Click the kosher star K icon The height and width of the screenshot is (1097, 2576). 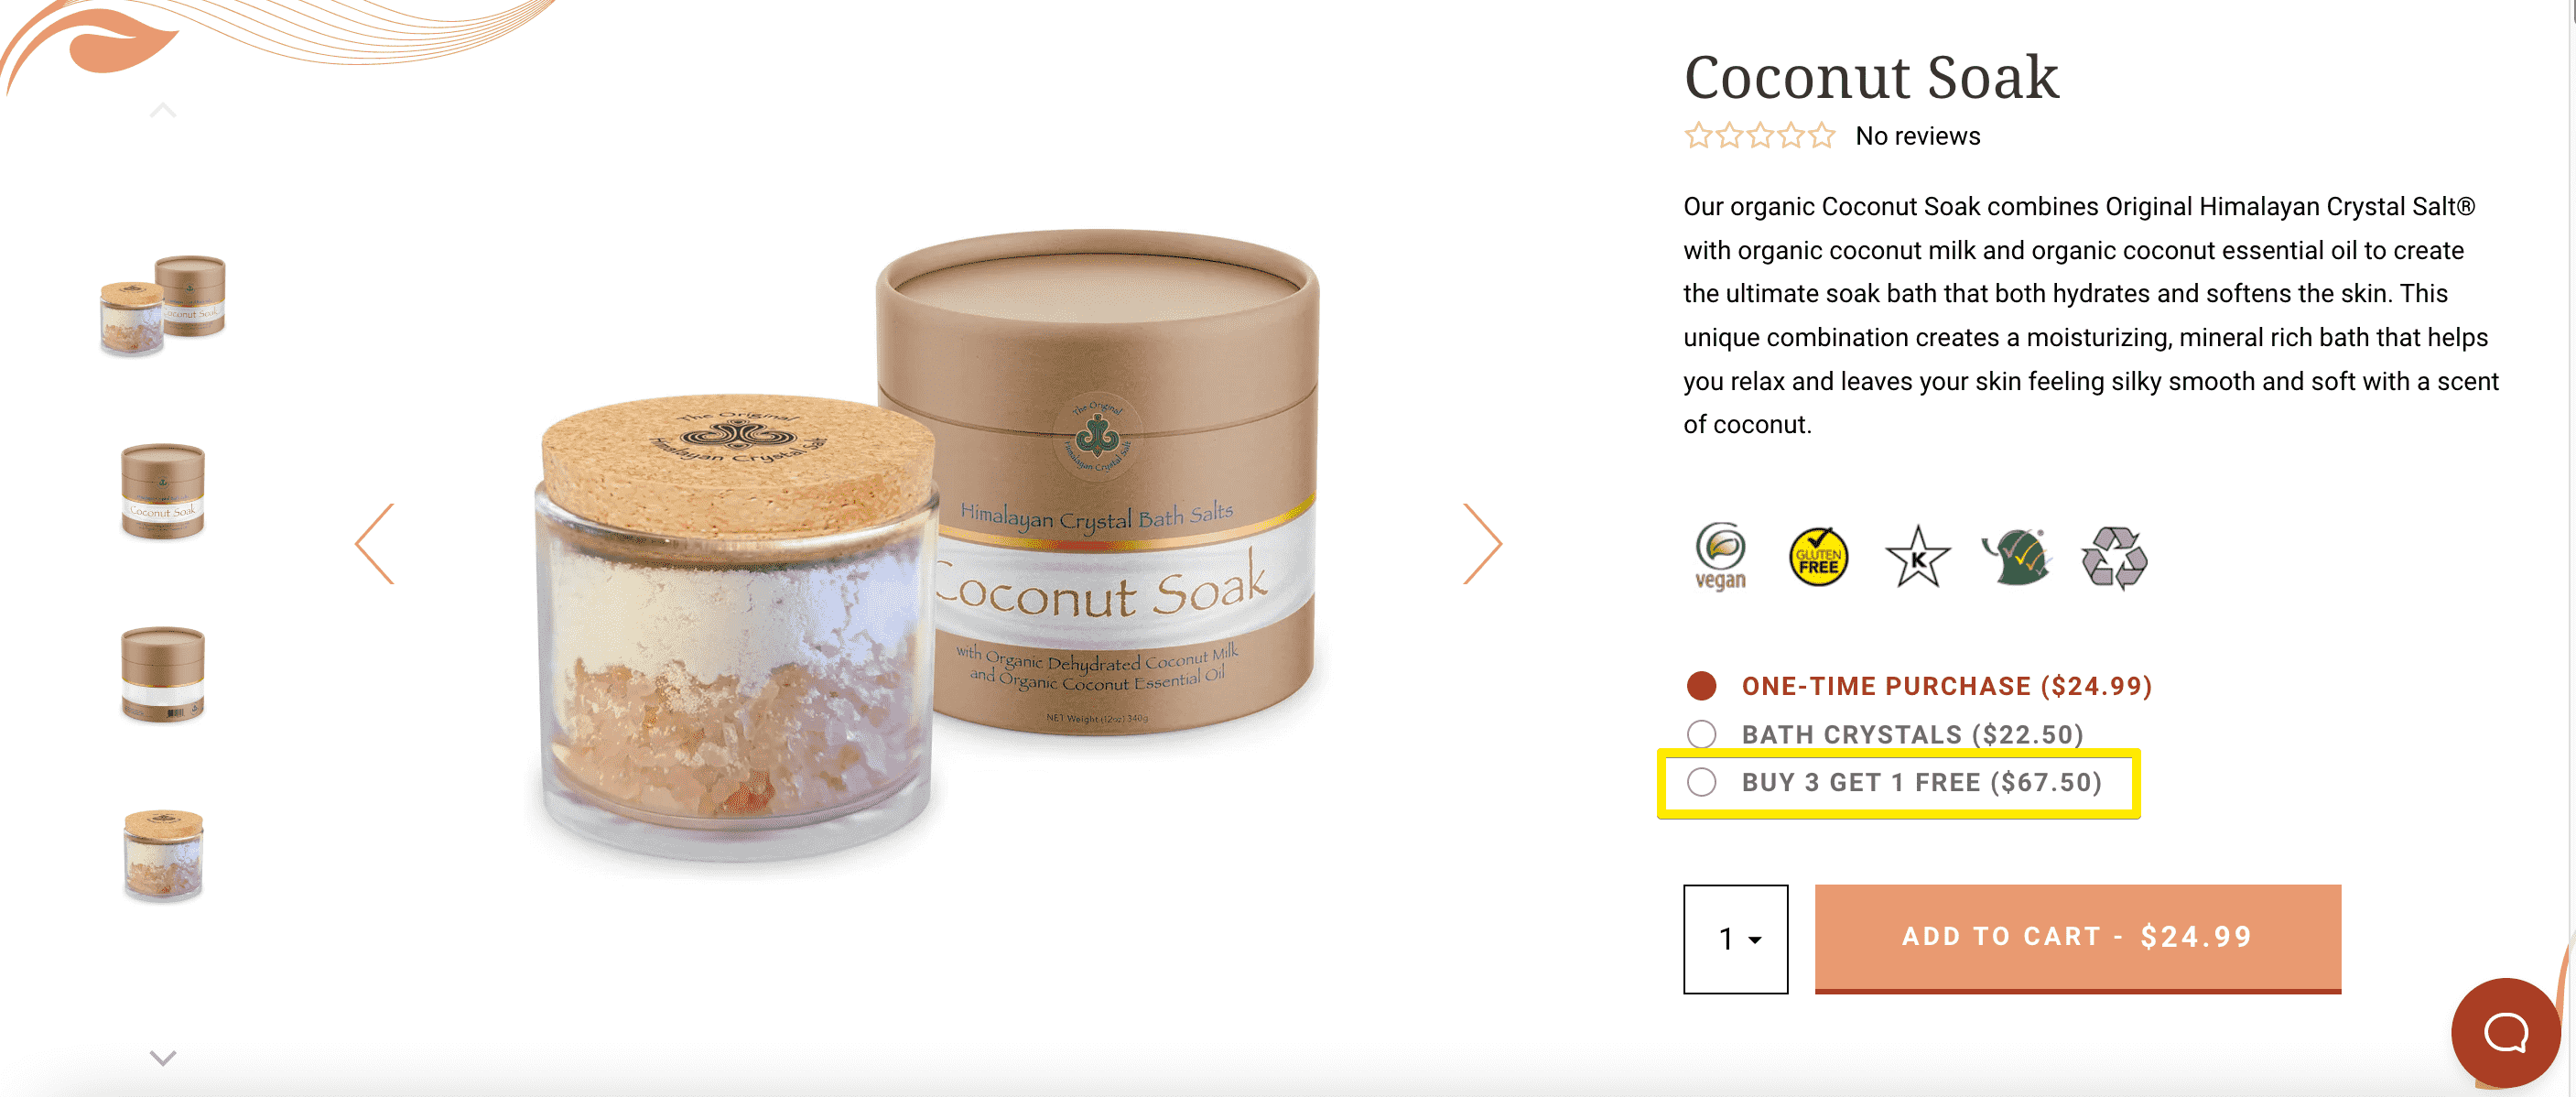pos(1917,557)
